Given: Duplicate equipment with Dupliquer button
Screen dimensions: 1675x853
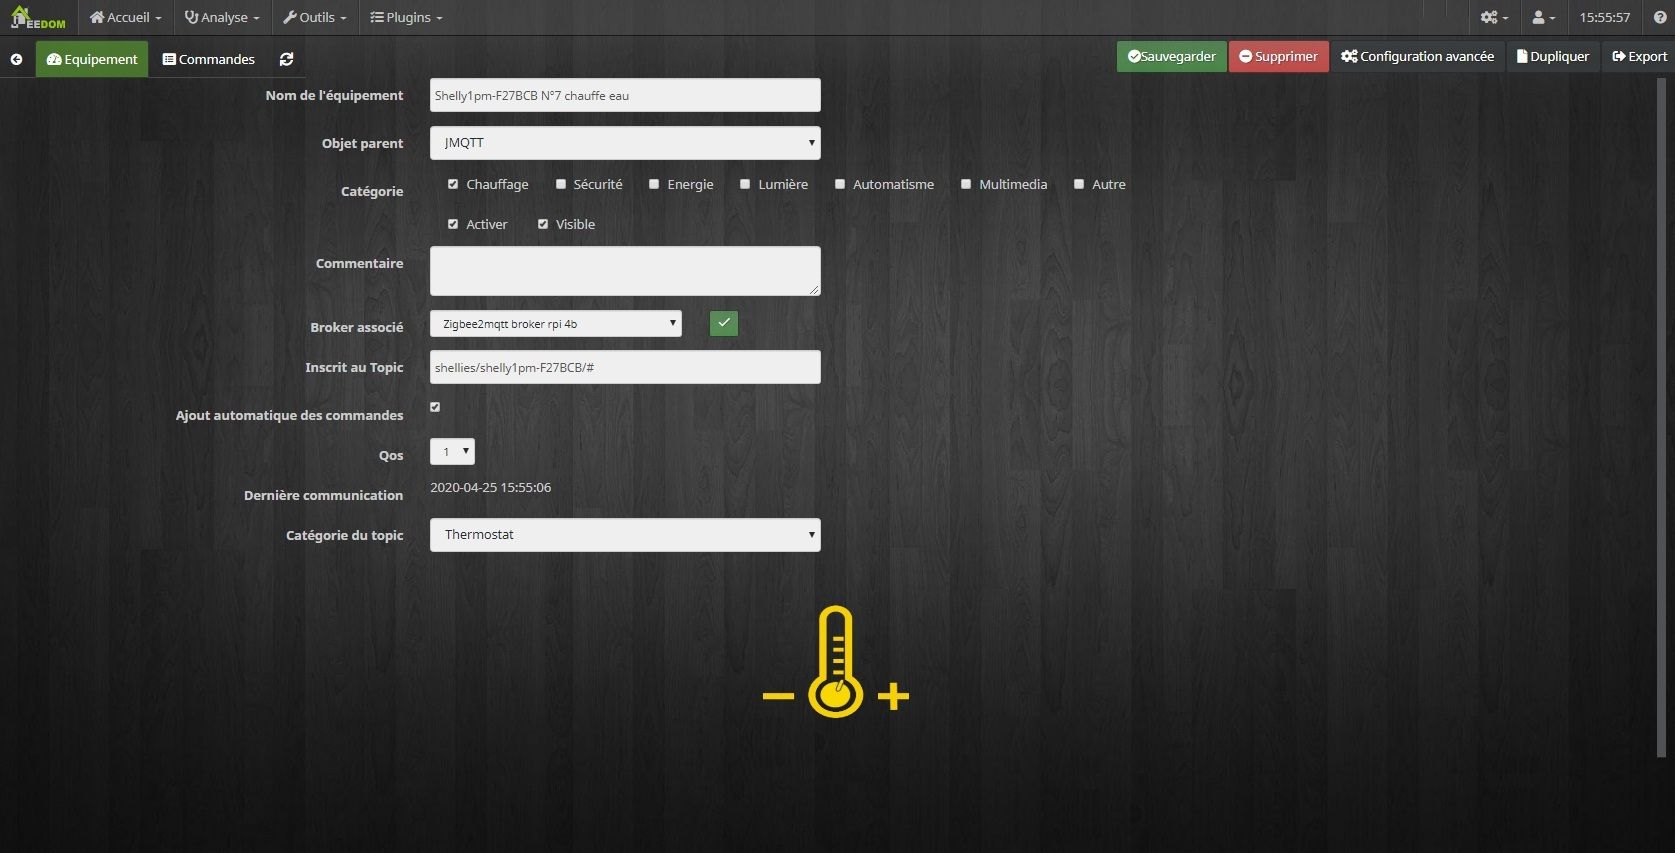Looking at the screenshot, I should click(x=1553, y=56).
